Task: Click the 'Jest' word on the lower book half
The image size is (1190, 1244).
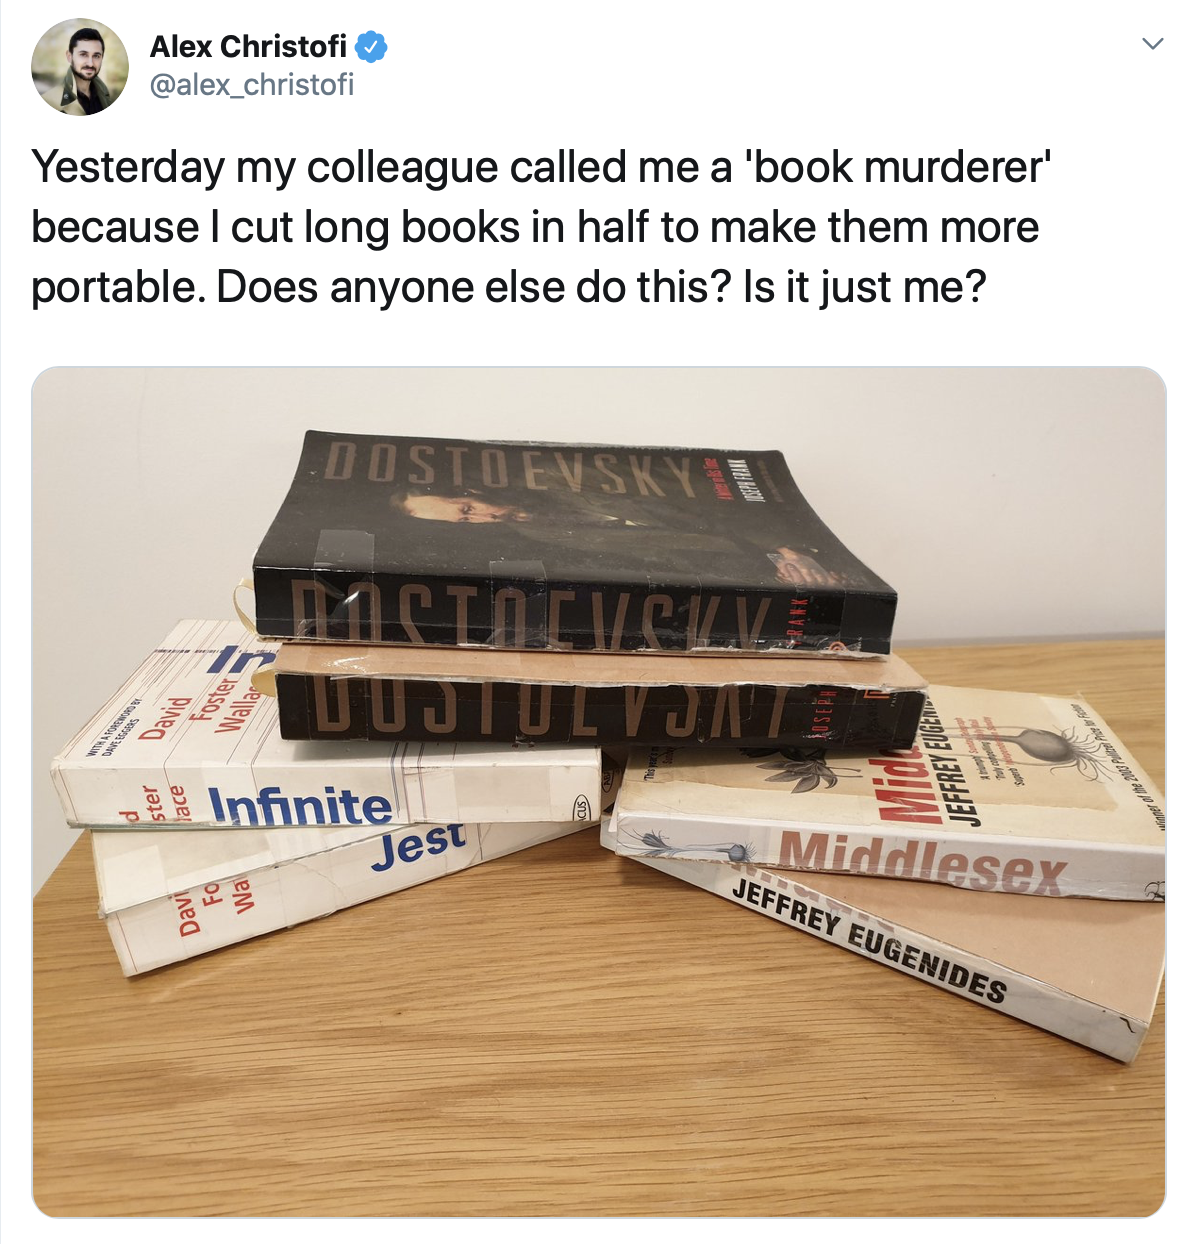Action: [418, 844]
